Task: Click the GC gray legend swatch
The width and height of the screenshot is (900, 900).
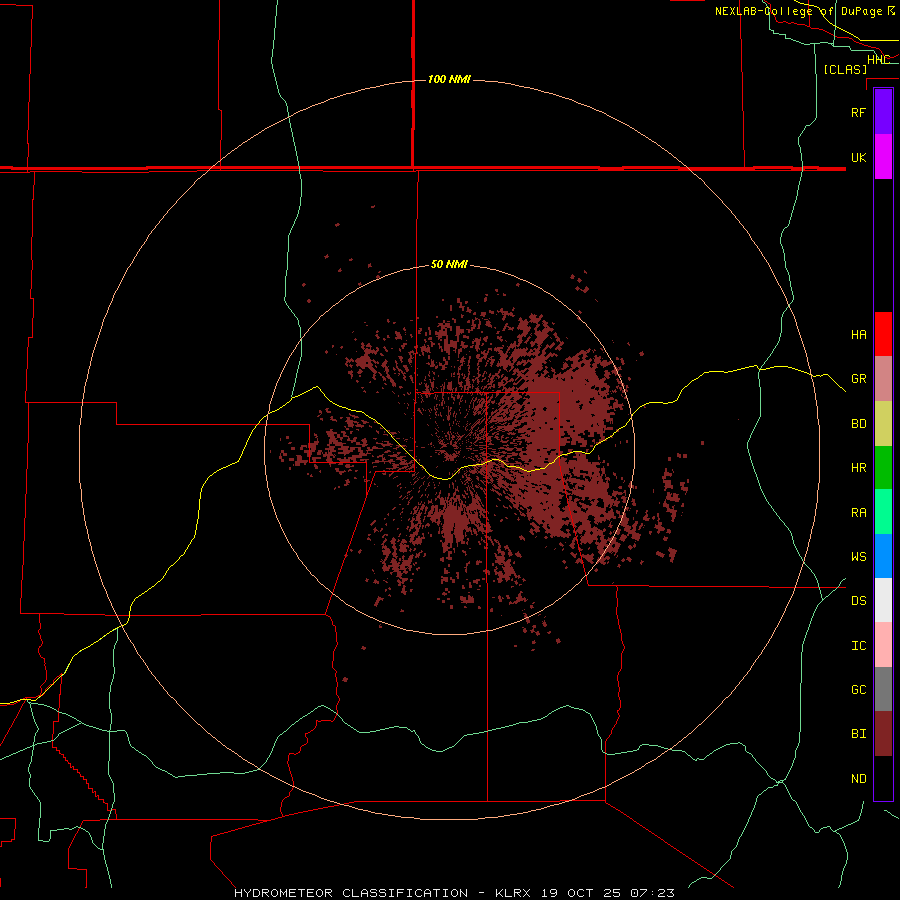Action: coord(883,689)
